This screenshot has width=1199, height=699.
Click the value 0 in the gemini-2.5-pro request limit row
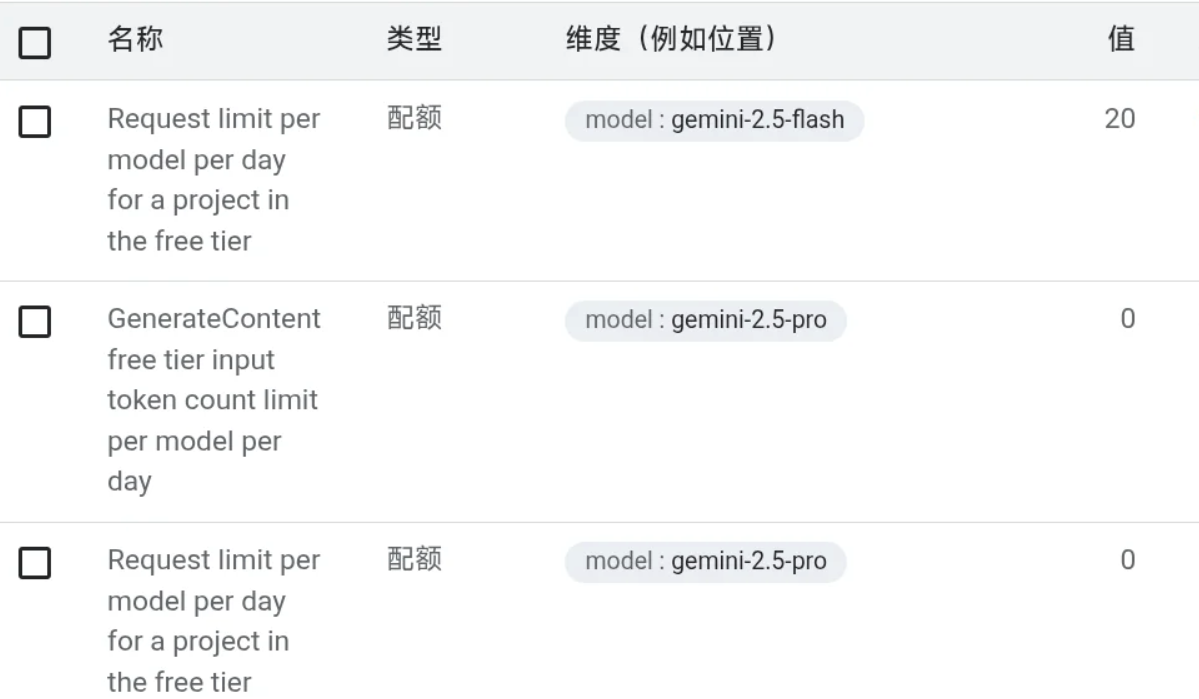point(1127,560)
